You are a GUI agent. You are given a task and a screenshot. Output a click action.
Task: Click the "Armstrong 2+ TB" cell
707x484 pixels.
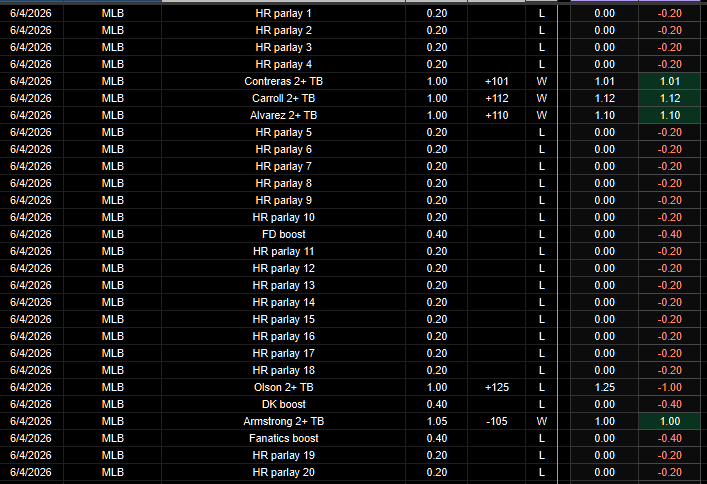(283, 421)
